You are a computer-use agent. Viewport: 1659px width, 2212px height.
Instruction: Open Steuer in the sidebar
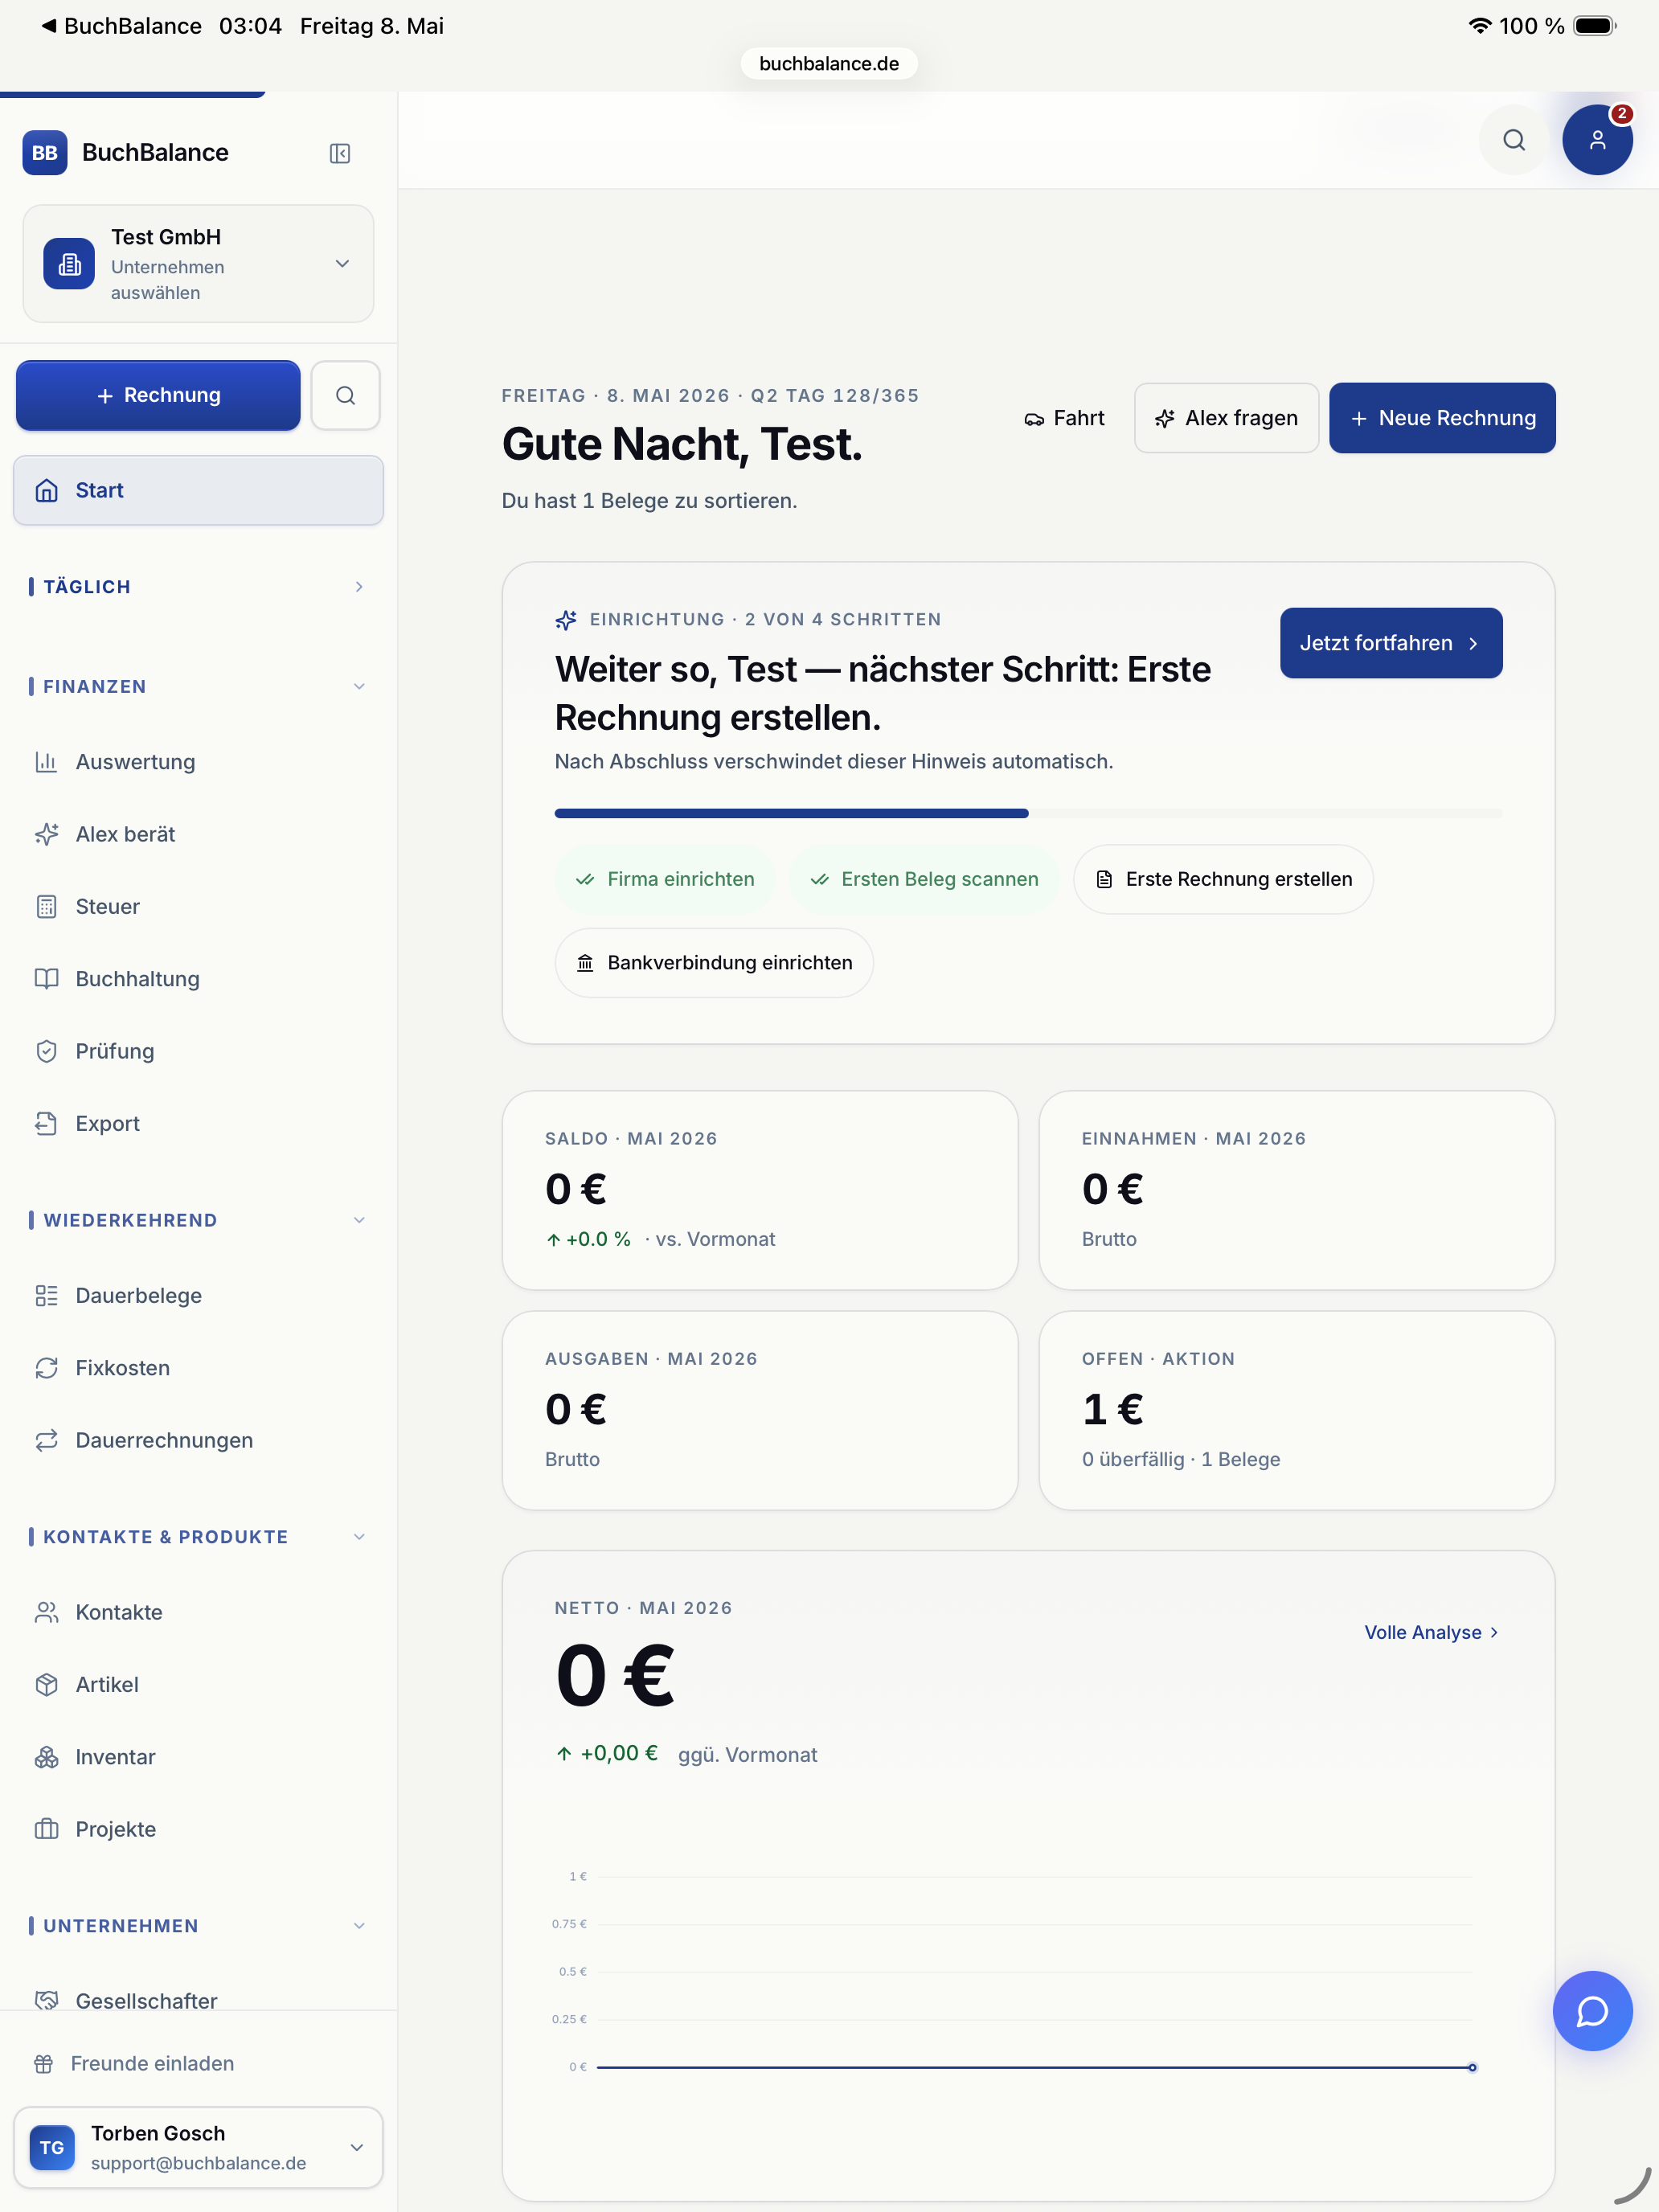point(198,907)
